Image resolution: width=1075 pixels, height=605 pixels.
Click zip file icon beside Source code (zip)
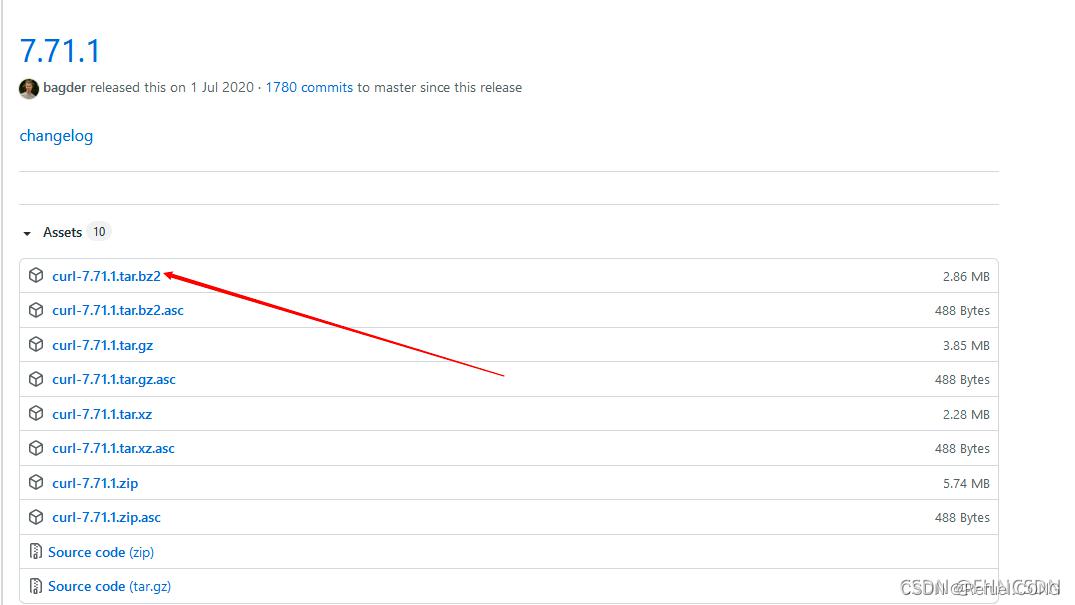pyautogui.click(x=36, y=551)
